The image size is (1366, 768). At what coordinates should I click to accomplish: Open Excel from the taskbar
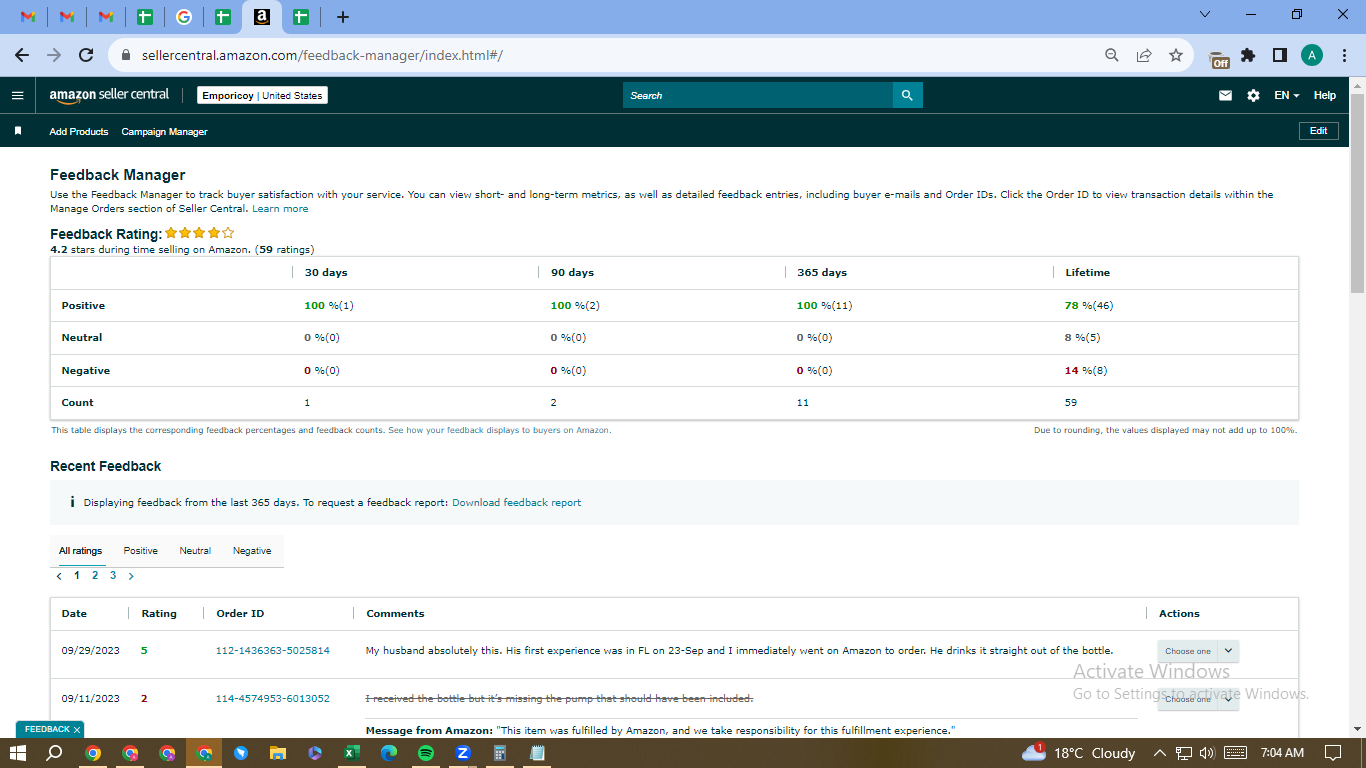point(351,753)
